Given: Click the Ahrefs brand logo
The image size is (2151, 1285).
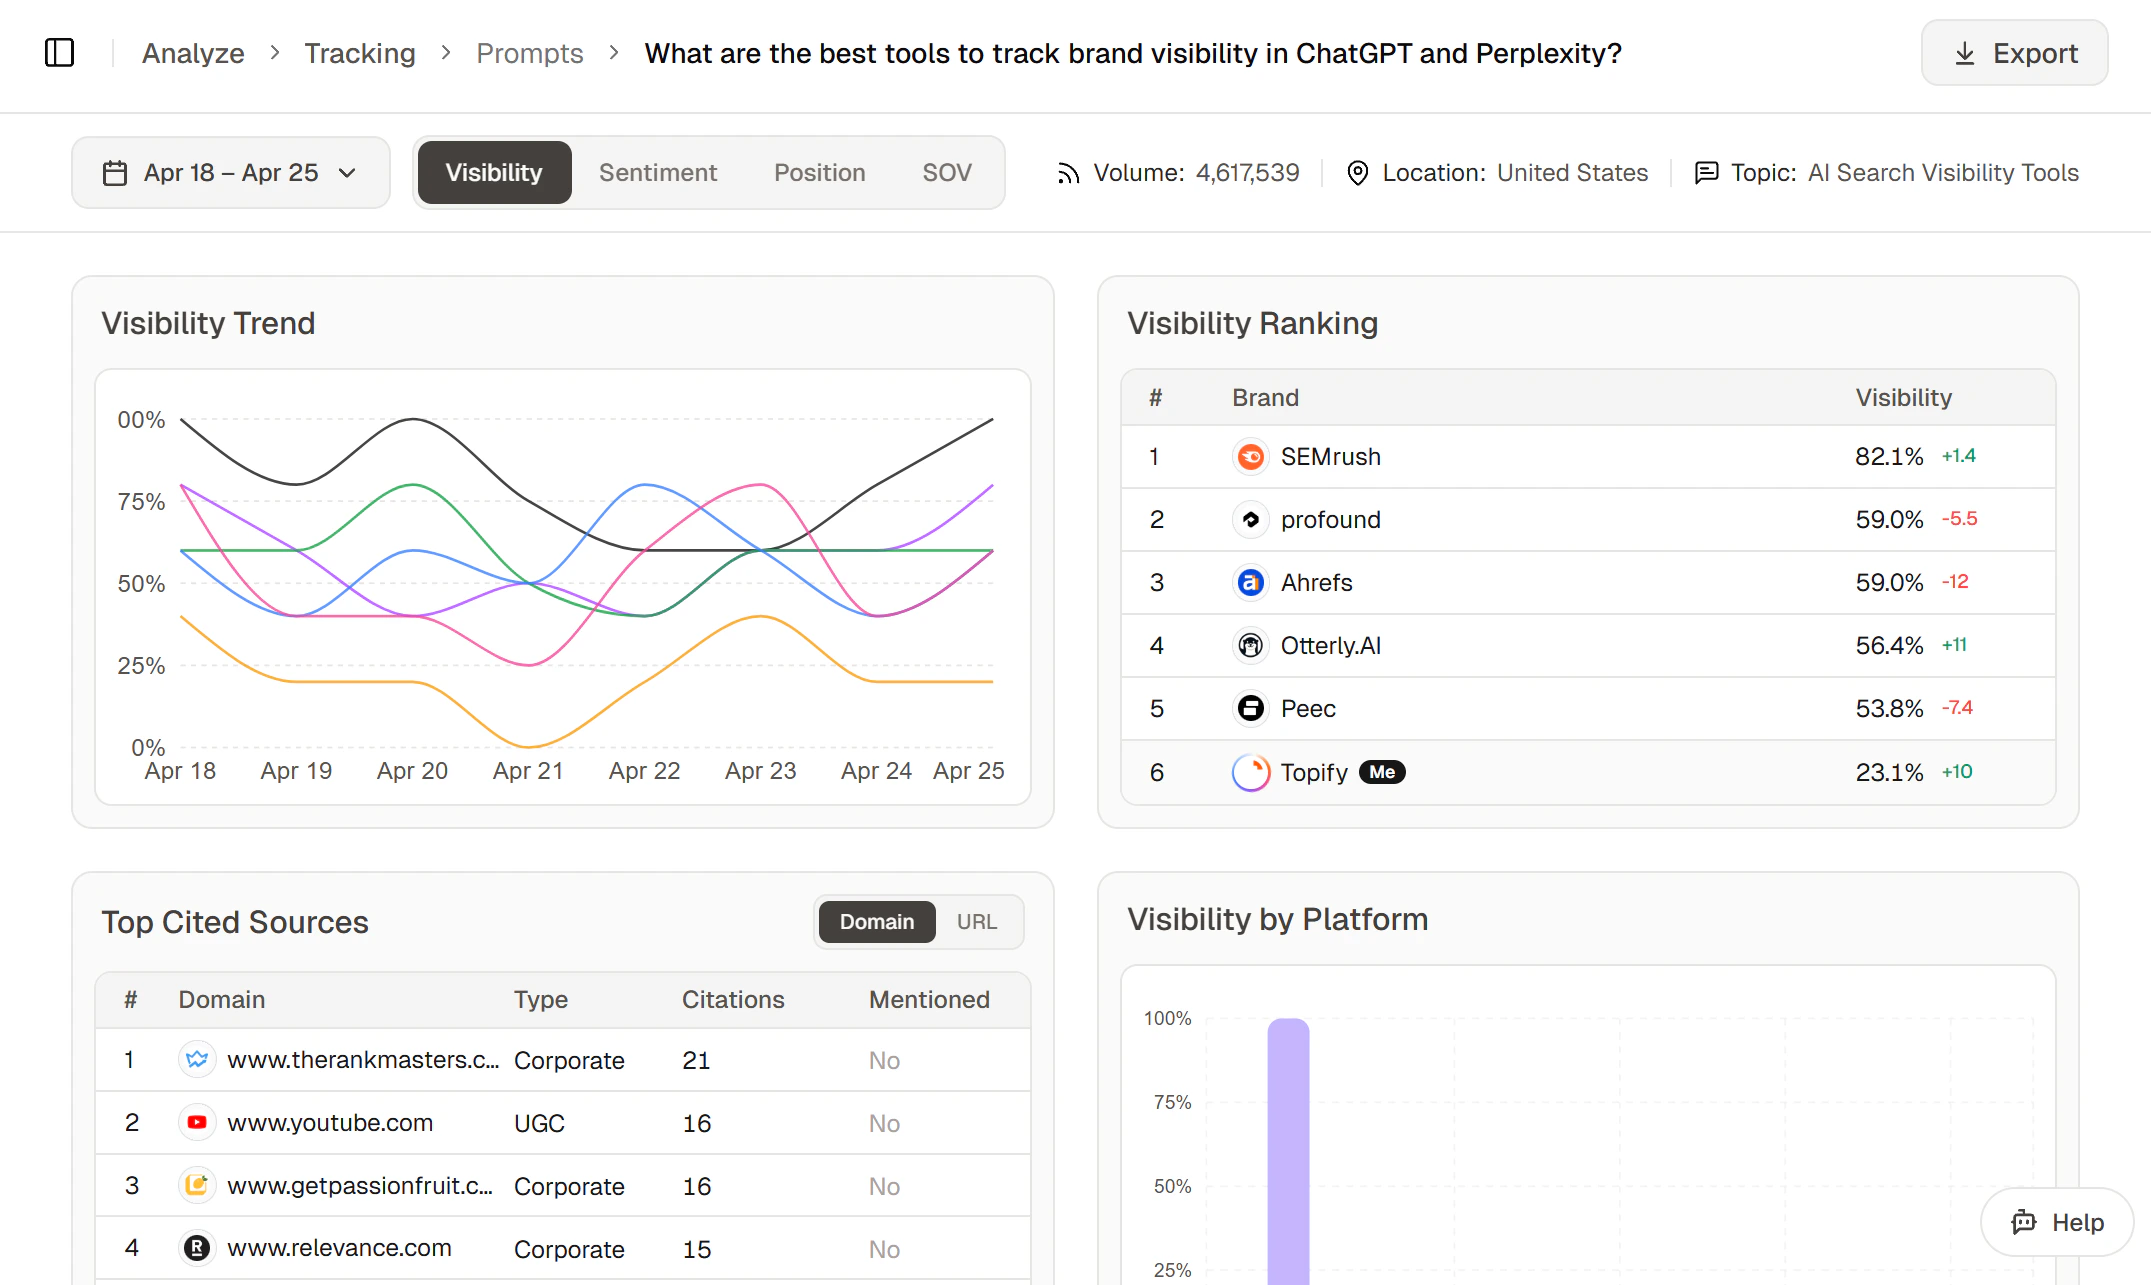Looking at the screenshot, I should 1250,583.
